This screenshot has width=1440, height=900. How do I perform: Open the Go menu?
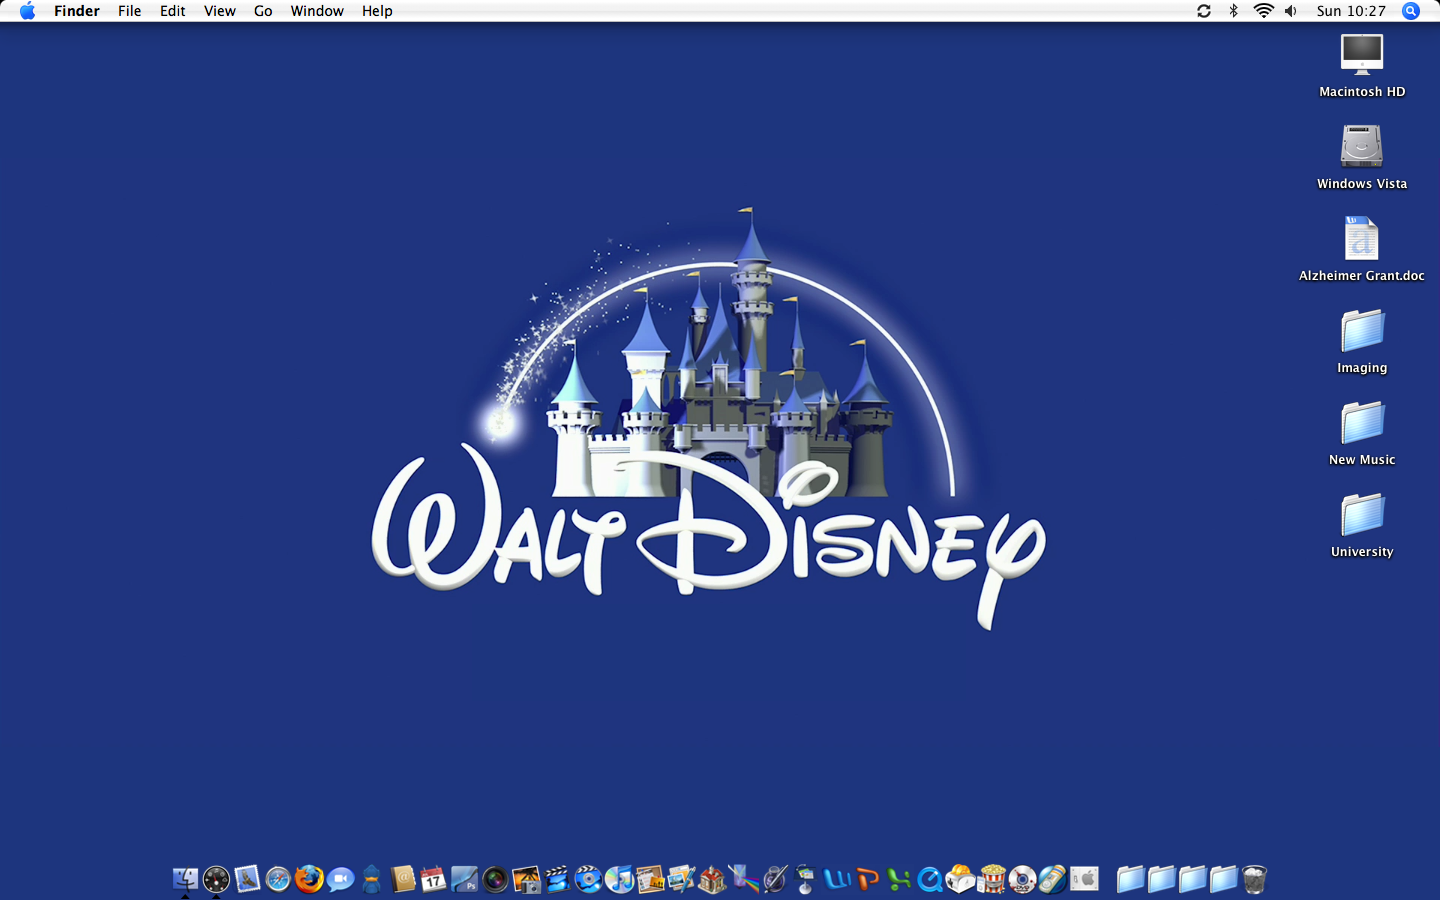coord(263,11)
